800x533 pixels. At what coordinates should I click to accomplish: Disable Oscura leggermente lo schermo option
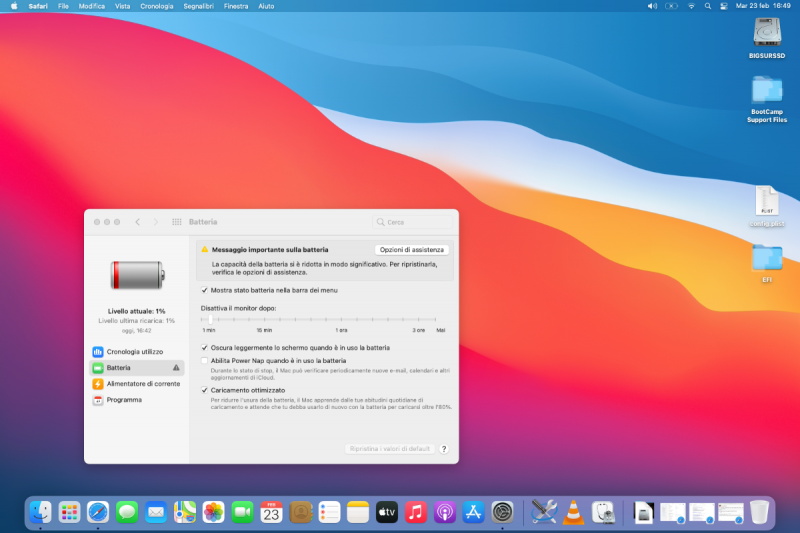(x=205, y=348)
